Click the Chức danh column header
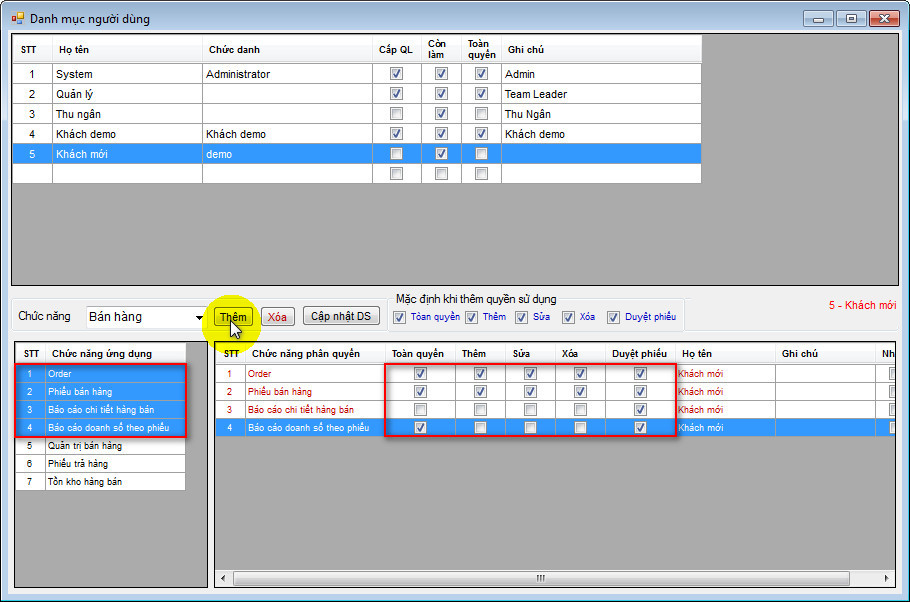Screen dimensions: 910x602 coord(287,49)
